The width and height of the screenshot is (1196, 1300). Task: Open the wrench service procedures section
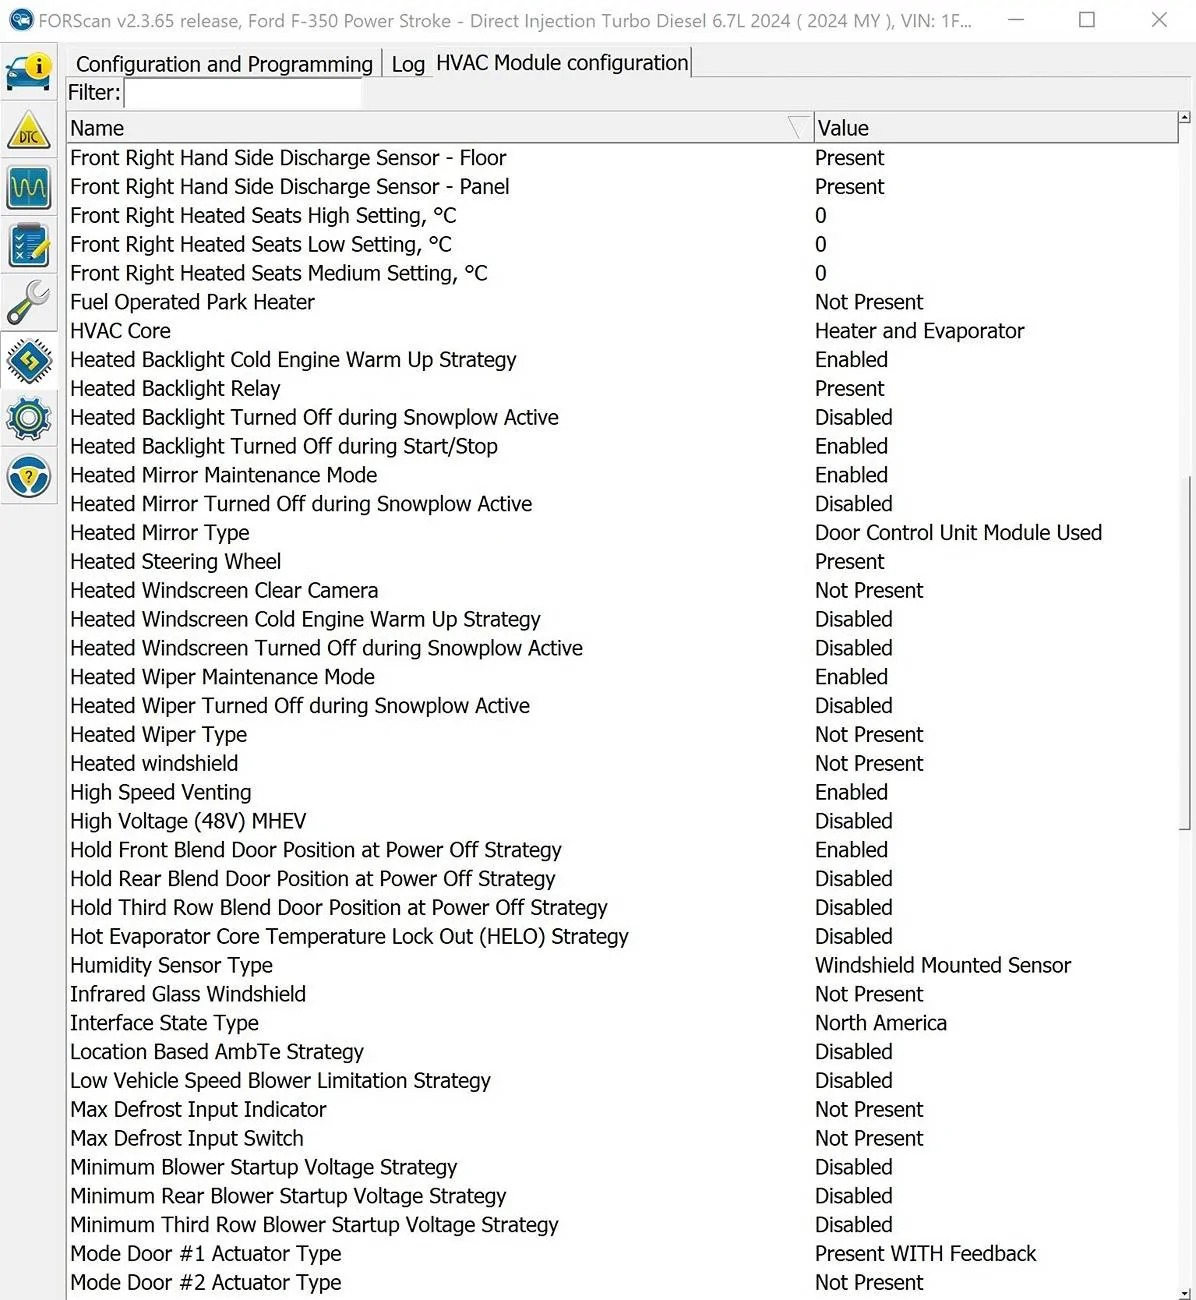point(29,302)
